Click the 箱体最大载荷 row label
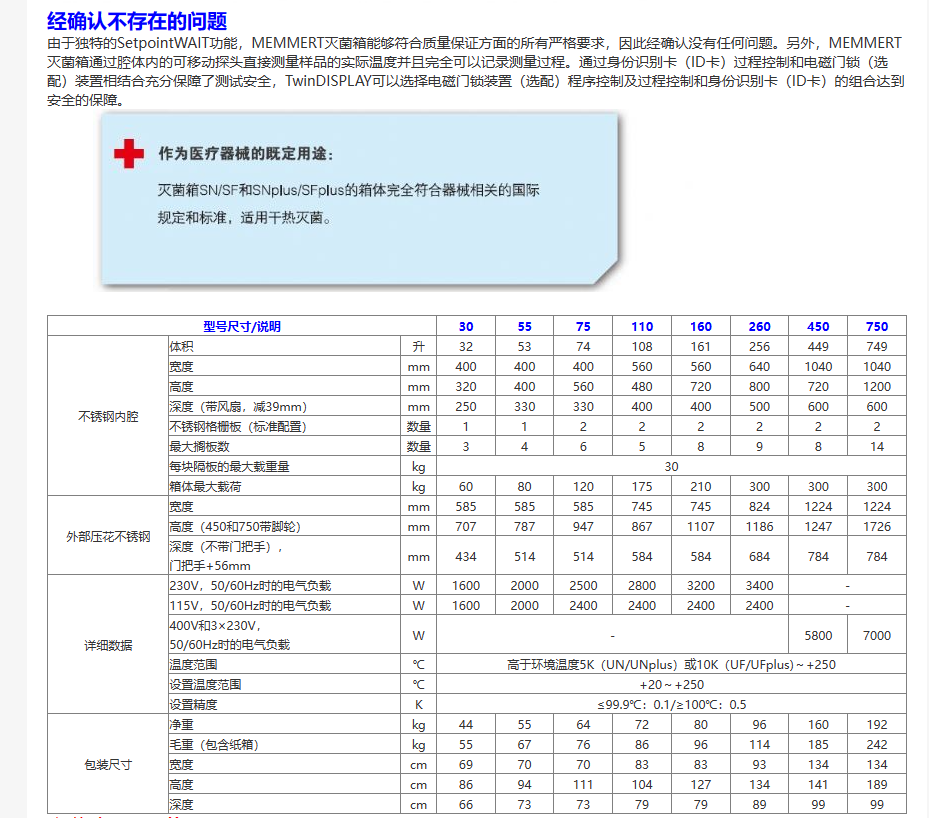929x818 pixels. (205, 487)
